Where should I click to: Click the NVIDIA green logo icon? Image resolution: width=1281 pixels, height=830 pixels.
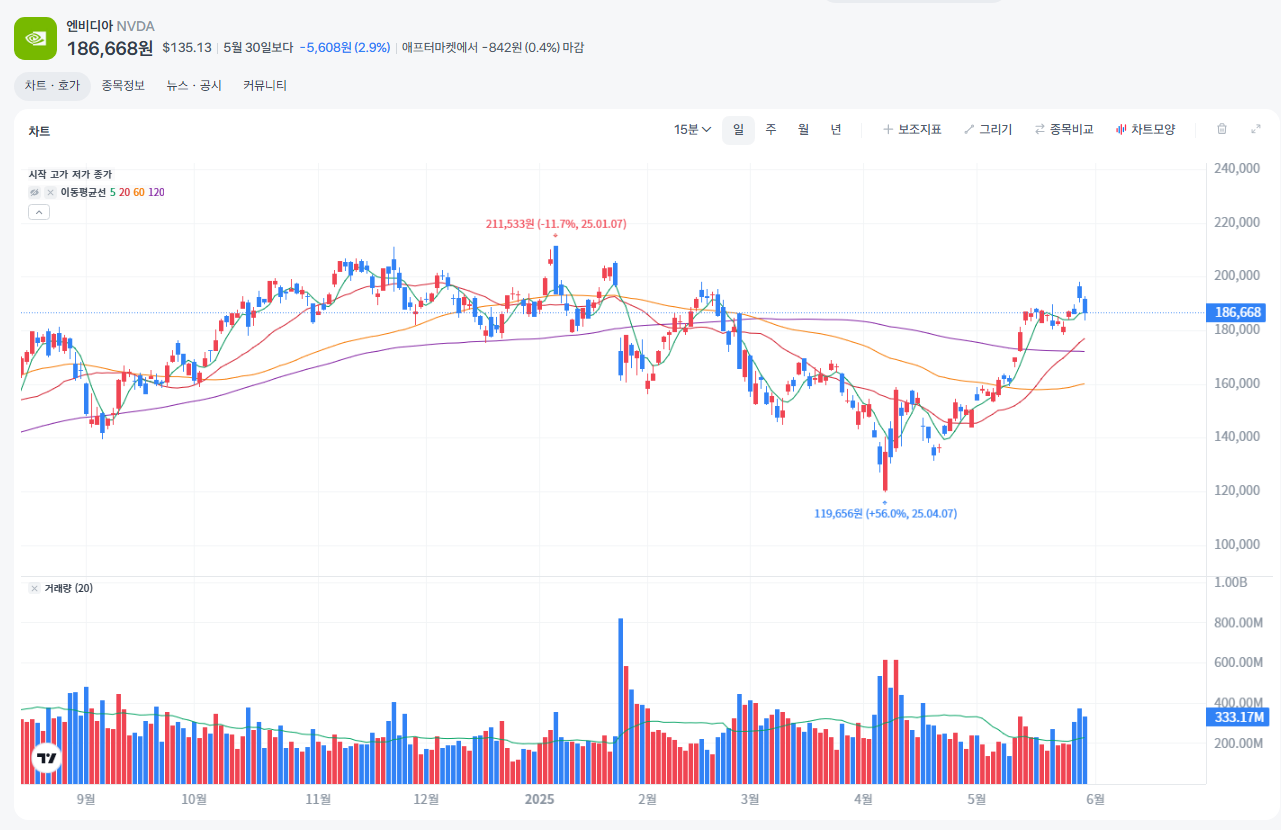pos(35,38)
